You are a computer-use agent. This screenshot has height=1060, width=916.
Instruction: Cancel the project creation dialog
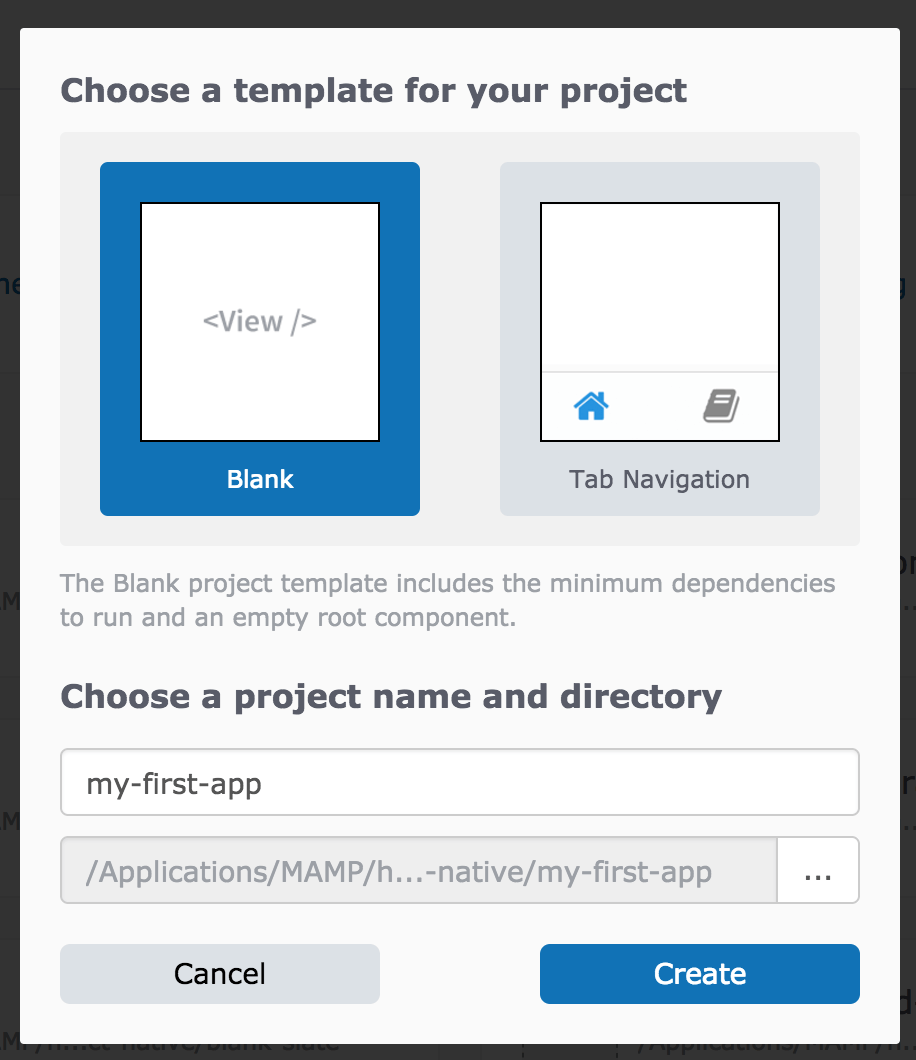(219, 973)
